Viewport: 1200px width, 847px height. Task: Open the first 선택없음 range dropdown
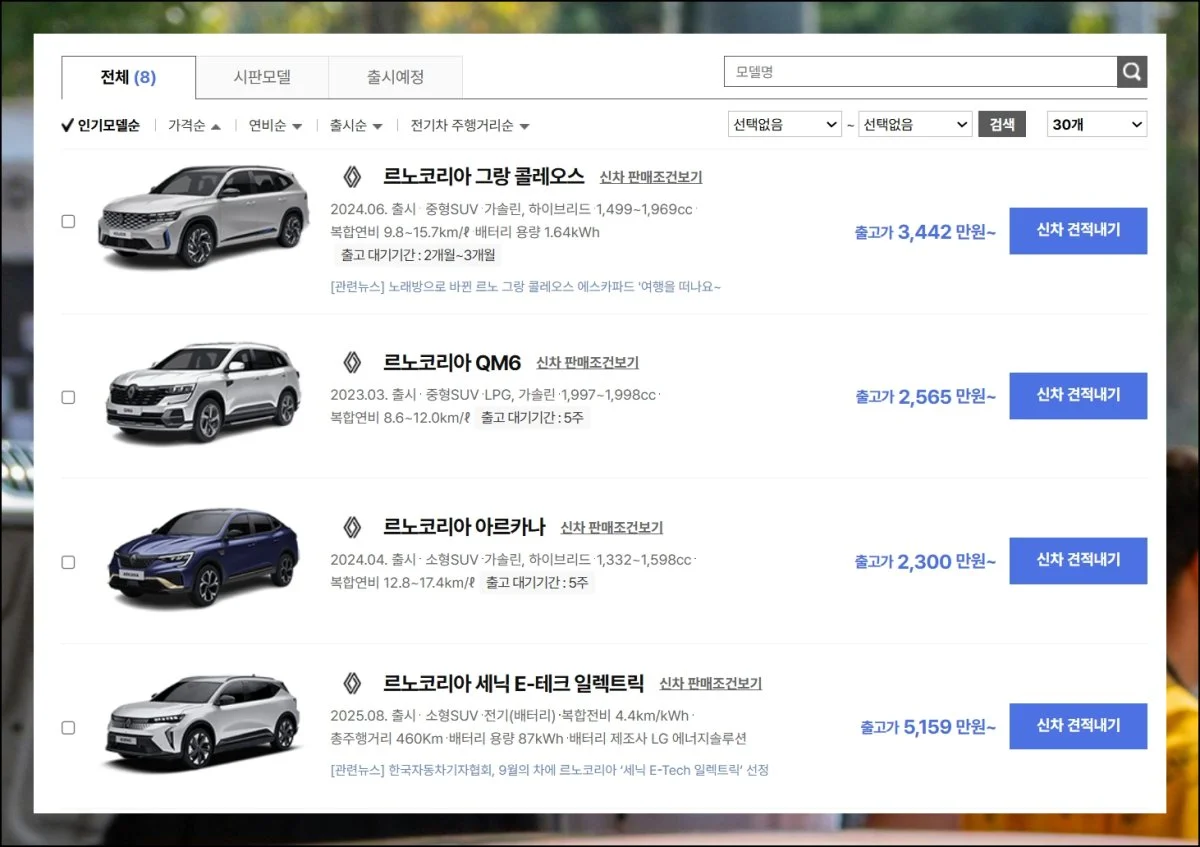coord(785,125)
